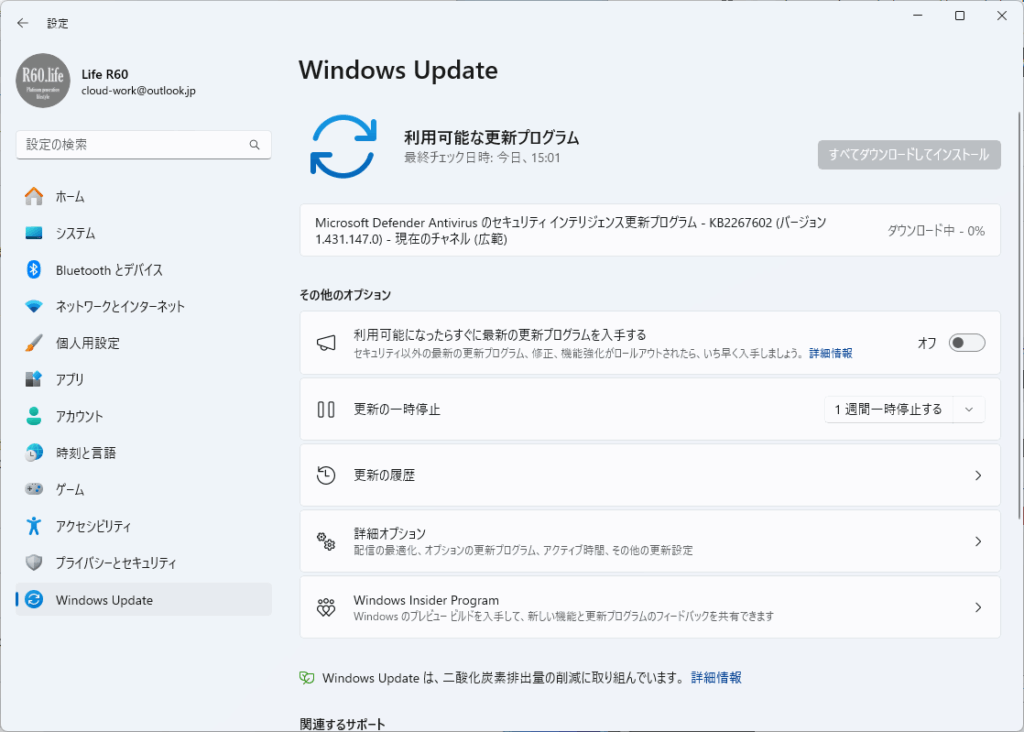This screenshot has width=1024, height=732.
Task: Click the large blue Windows Update sync icon
Action: 343,146
